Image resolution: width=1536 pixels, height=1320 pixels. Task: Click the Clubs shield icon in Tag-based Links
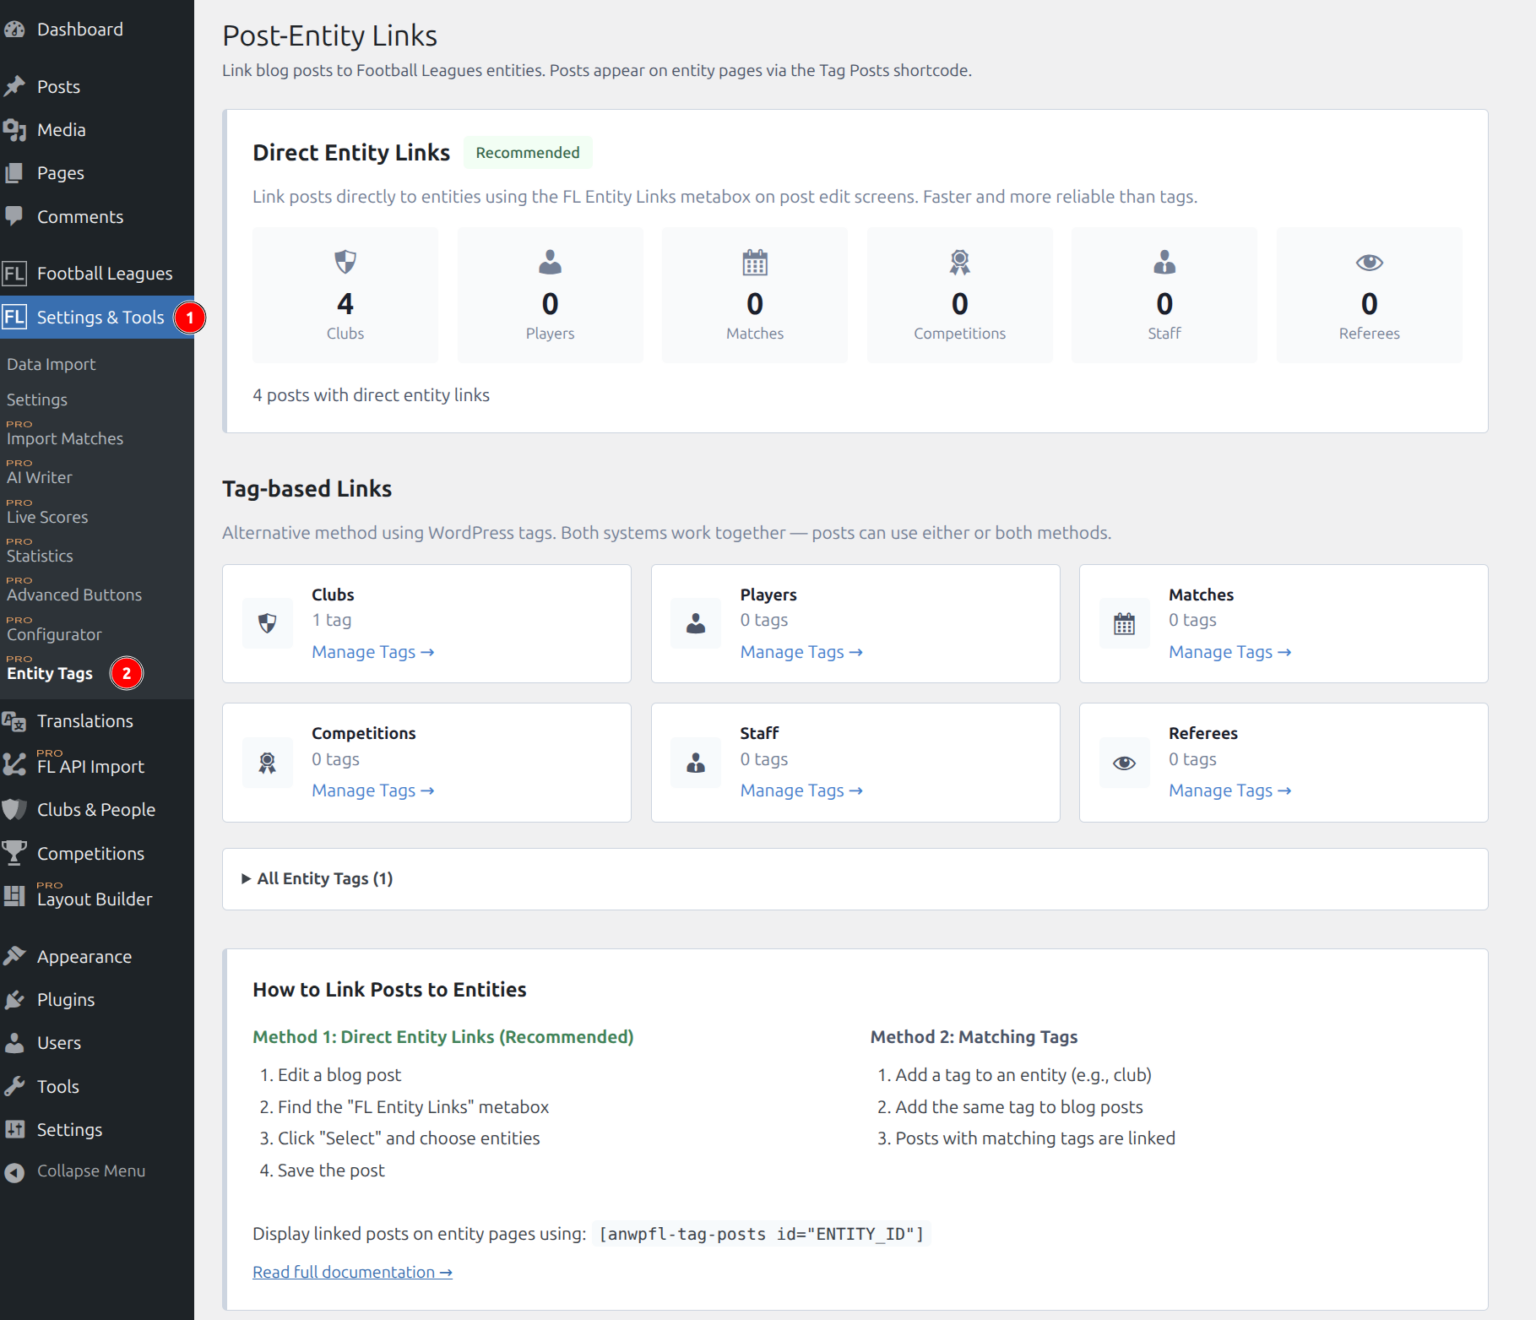pos(267,624)
